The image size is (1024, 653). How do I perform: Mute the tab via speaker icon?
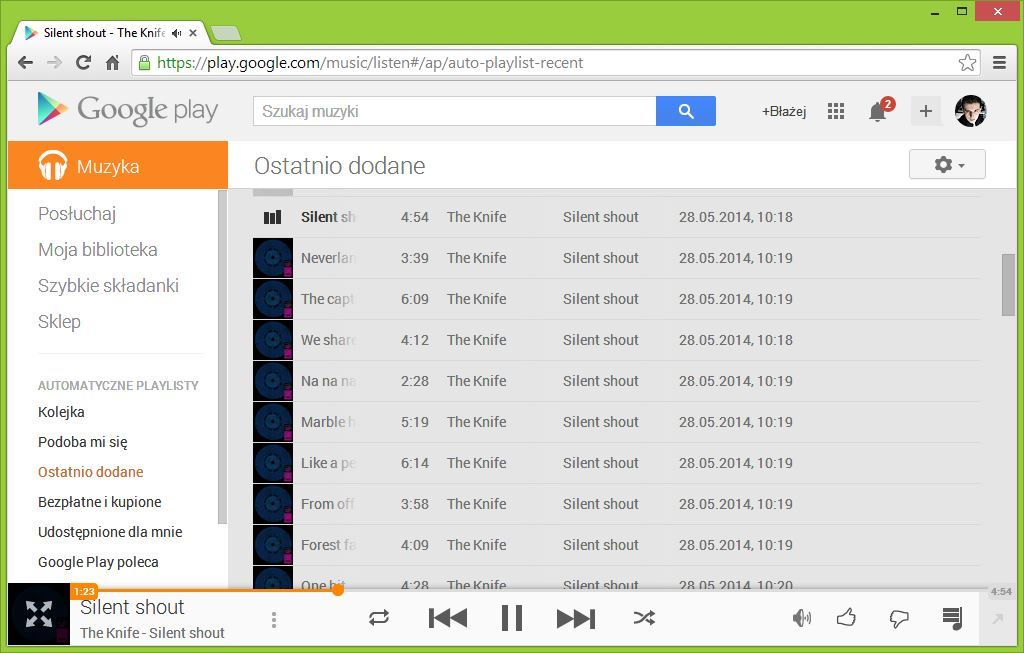point(176,33)
